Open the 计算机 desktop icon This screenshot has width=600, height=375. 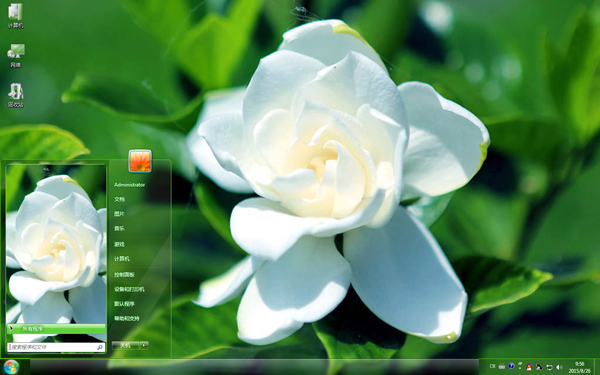(15, 15)
